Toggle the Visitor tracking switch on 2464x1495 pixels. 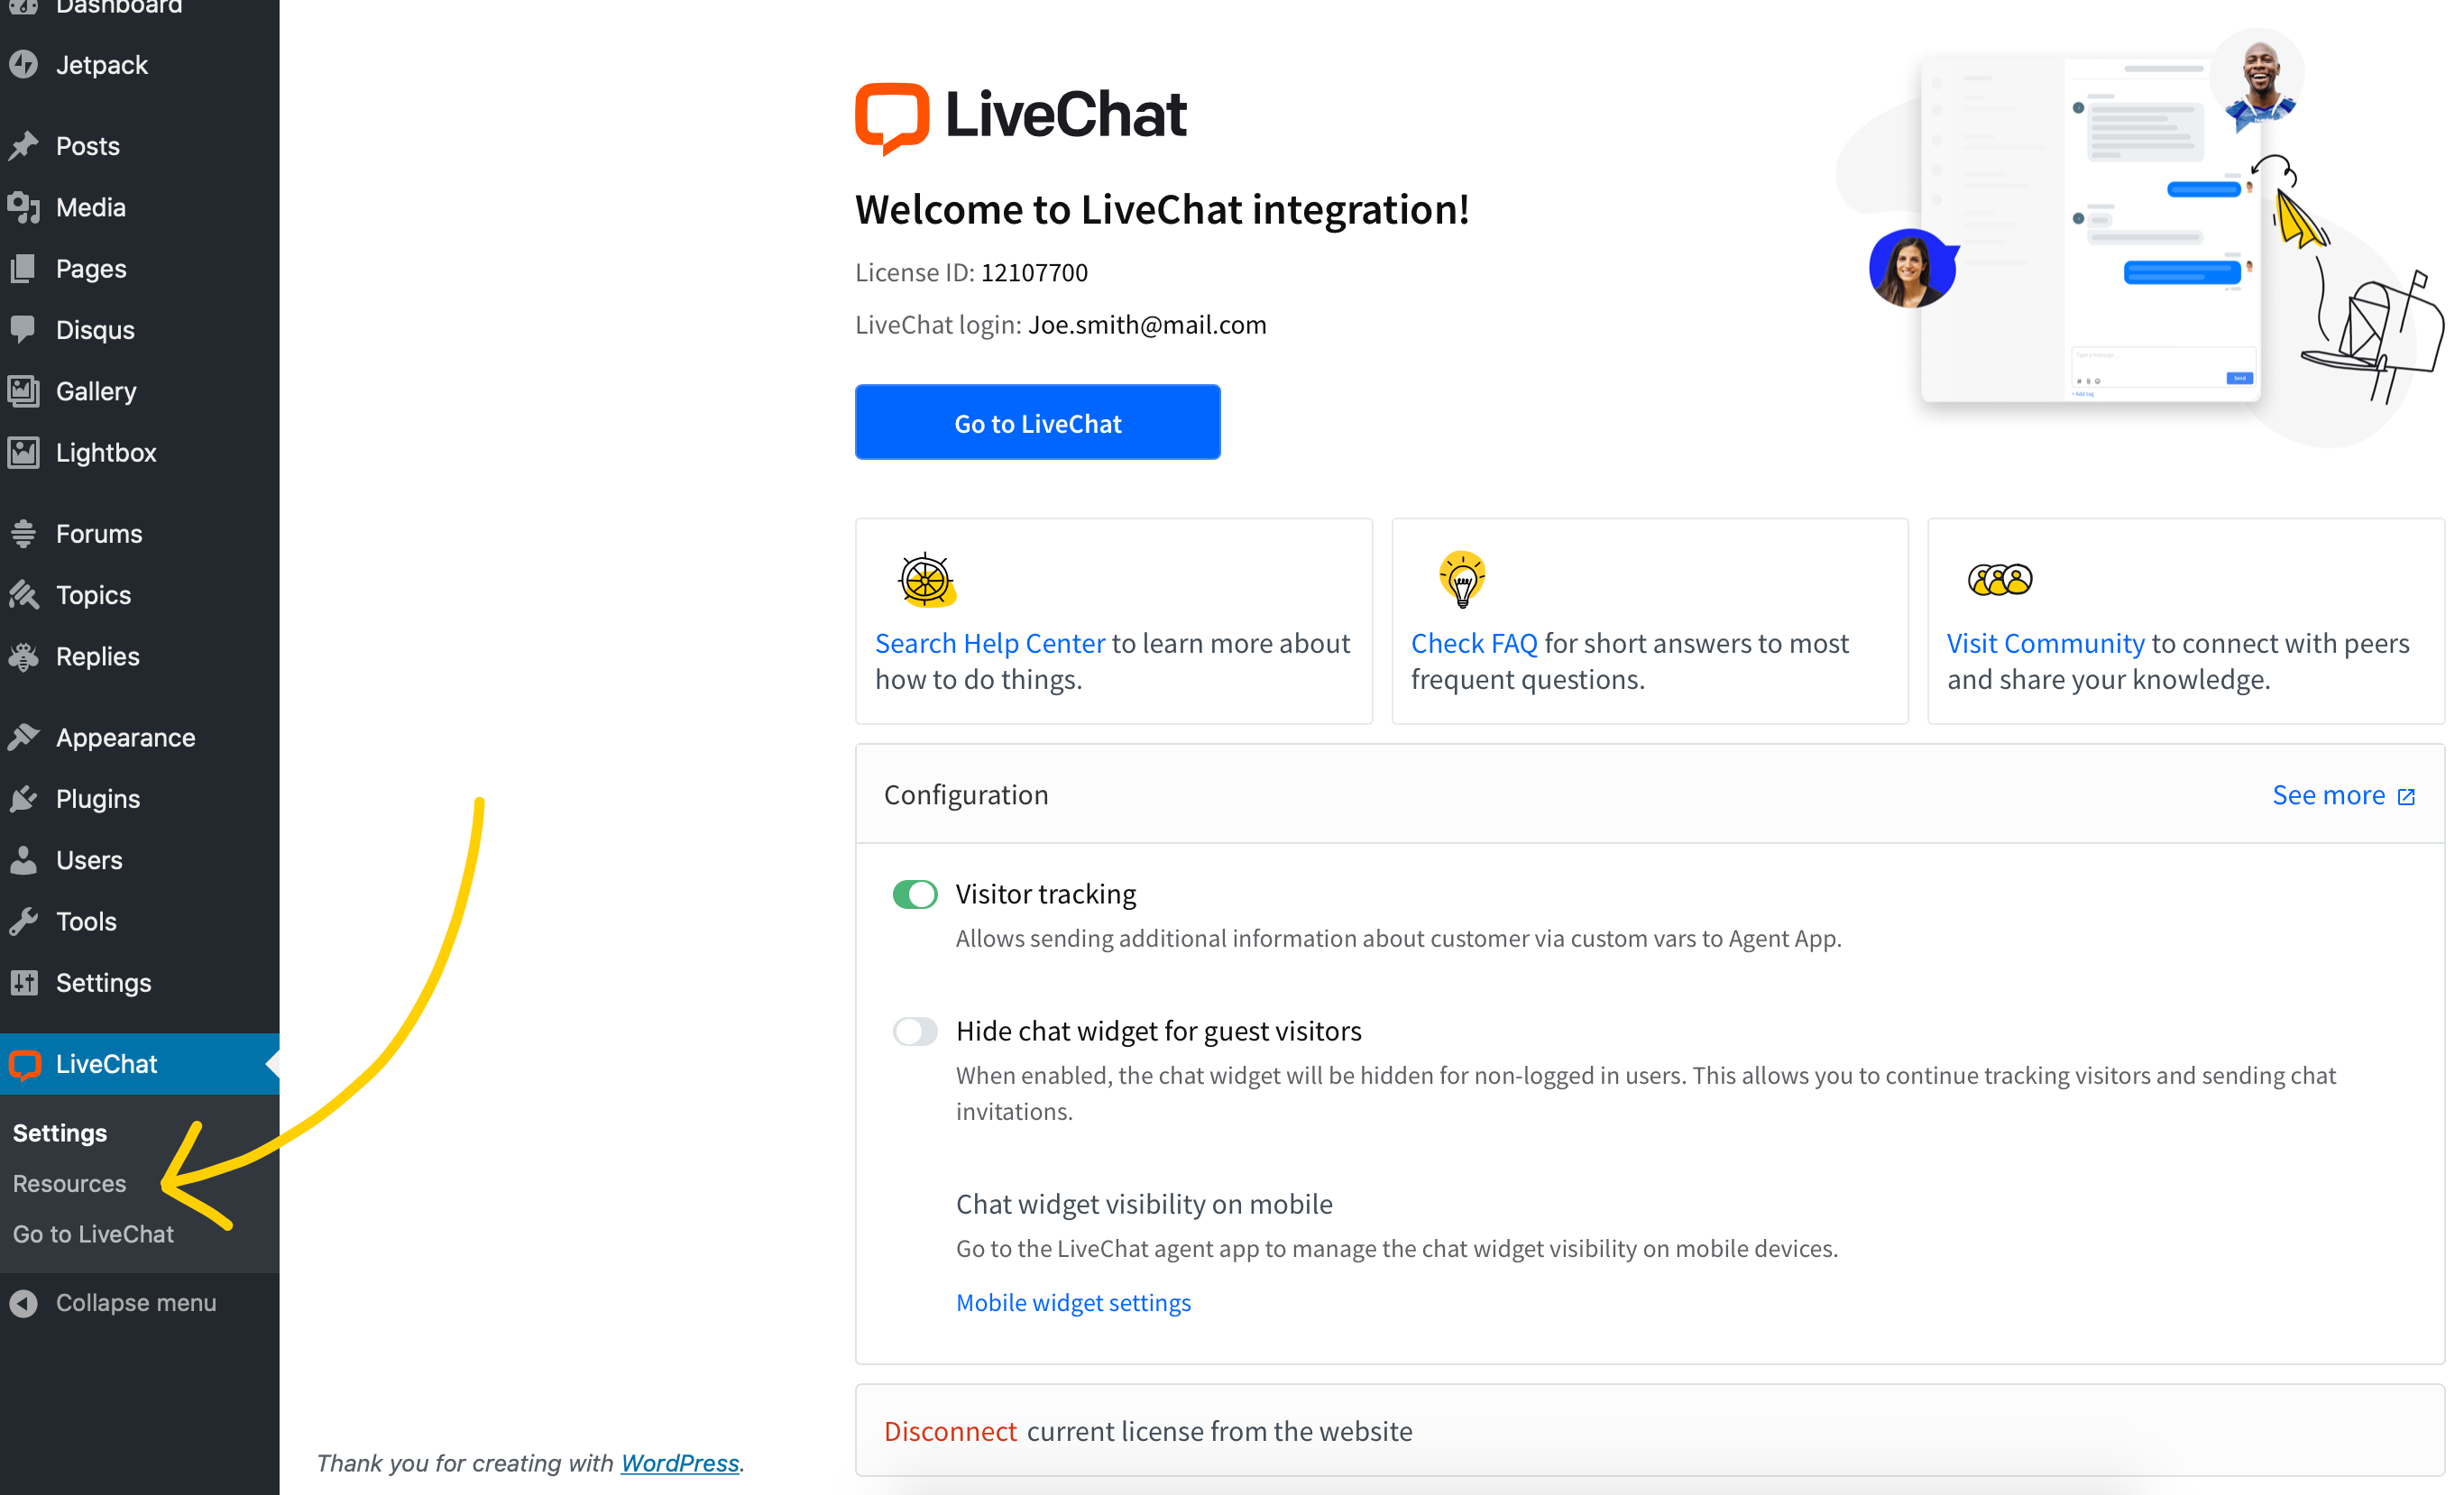click(x=912, y=894)
